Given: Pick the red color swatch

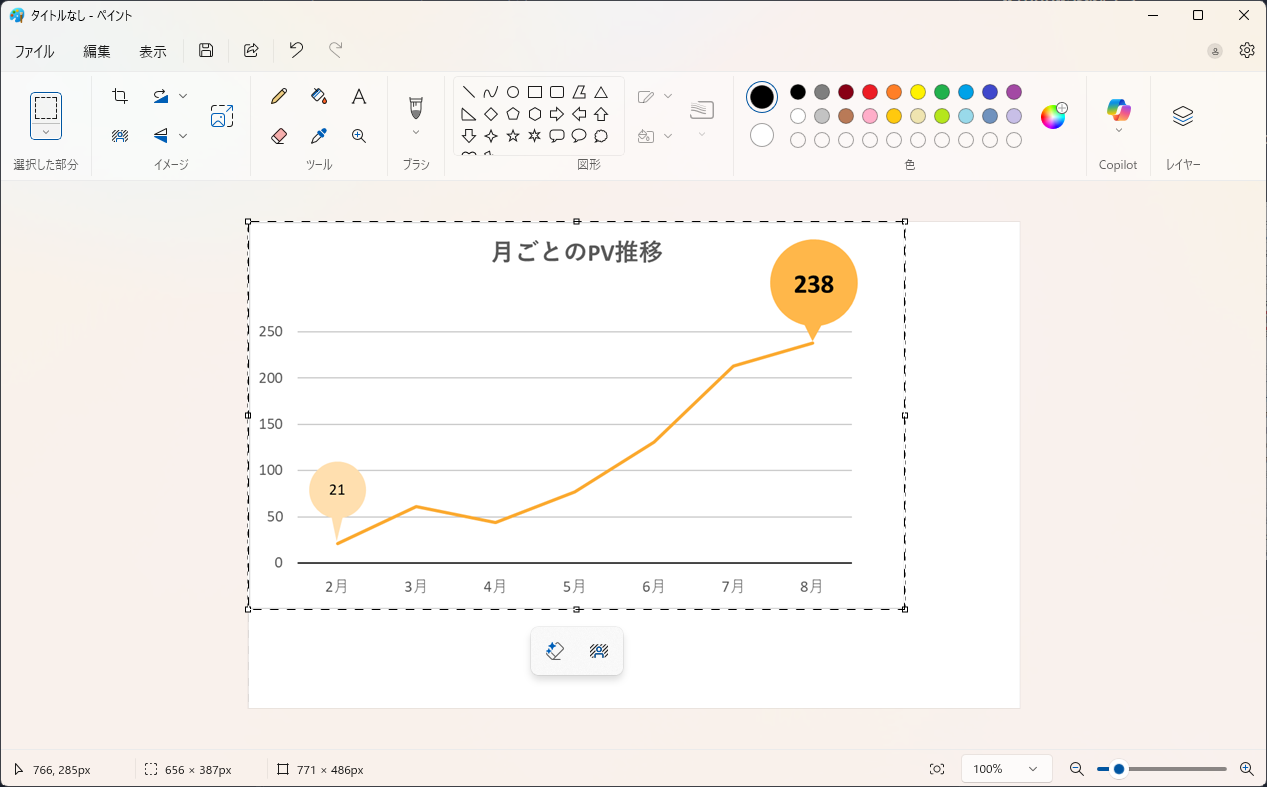Looking at the screenshot, I should (870, 92).
